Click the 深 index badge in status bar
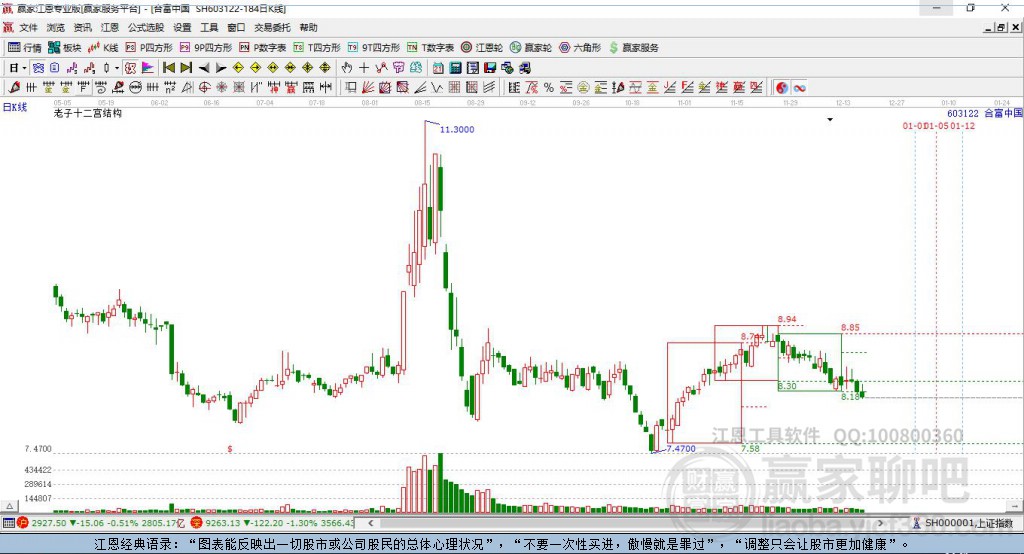Viewport: 1024px width, 554px height. pyautogui.click(x=197, y=523)
